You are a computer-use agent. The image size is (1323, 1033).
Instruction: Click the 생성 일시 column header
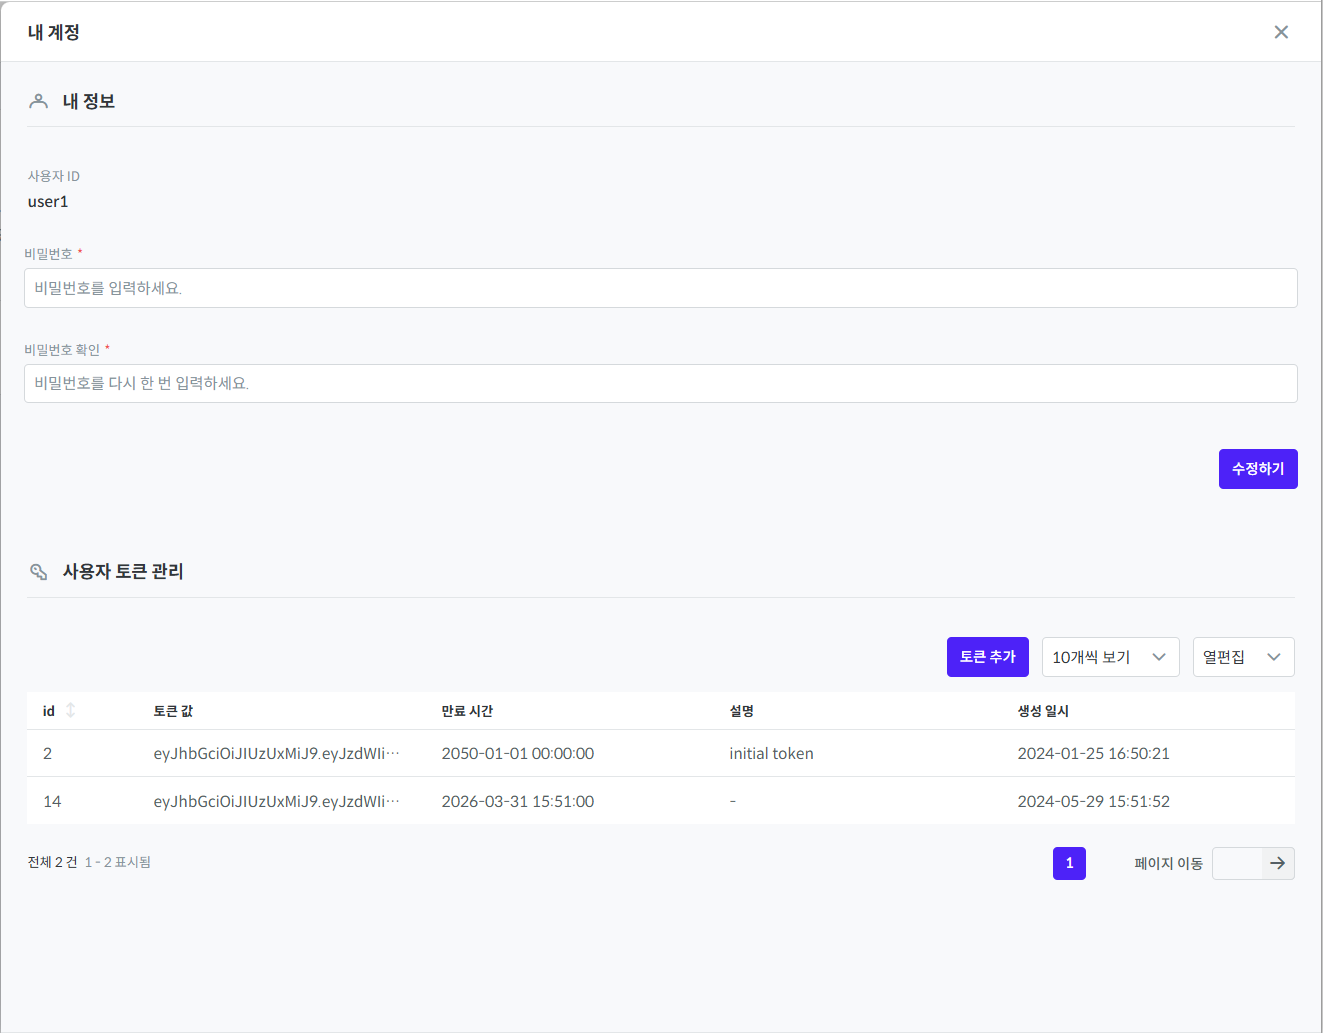(1043, 711)
